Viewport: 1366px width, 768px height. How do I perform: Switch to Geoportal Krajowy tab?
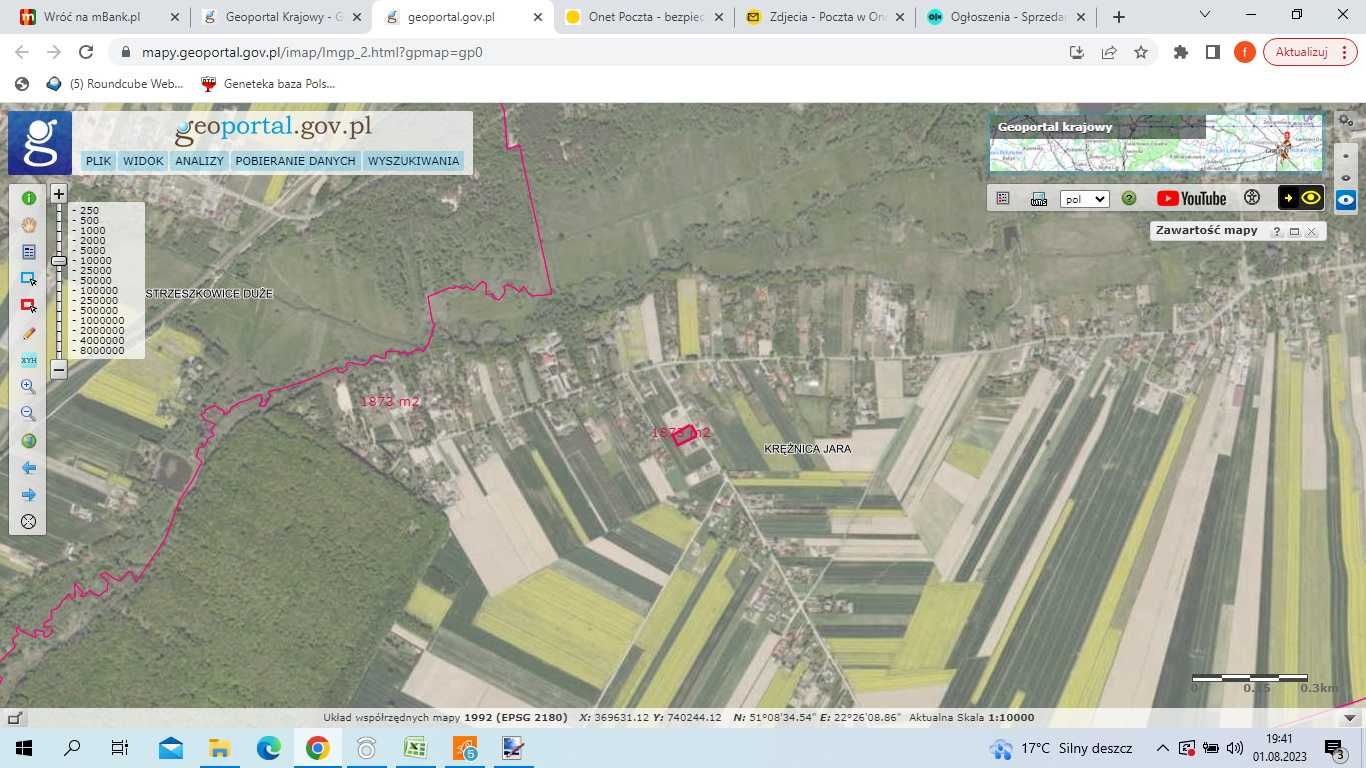tap(284, 17)
